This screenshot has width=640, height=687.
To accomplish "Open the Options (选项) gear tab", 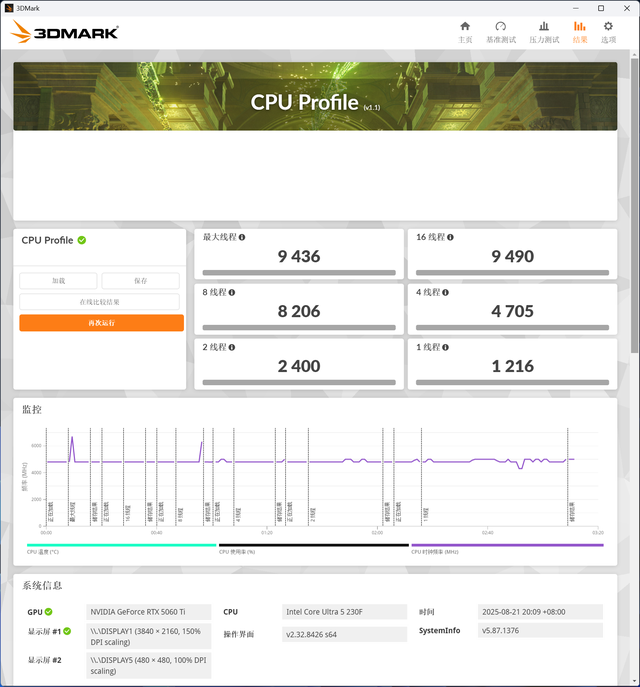I will coord(608,32).
